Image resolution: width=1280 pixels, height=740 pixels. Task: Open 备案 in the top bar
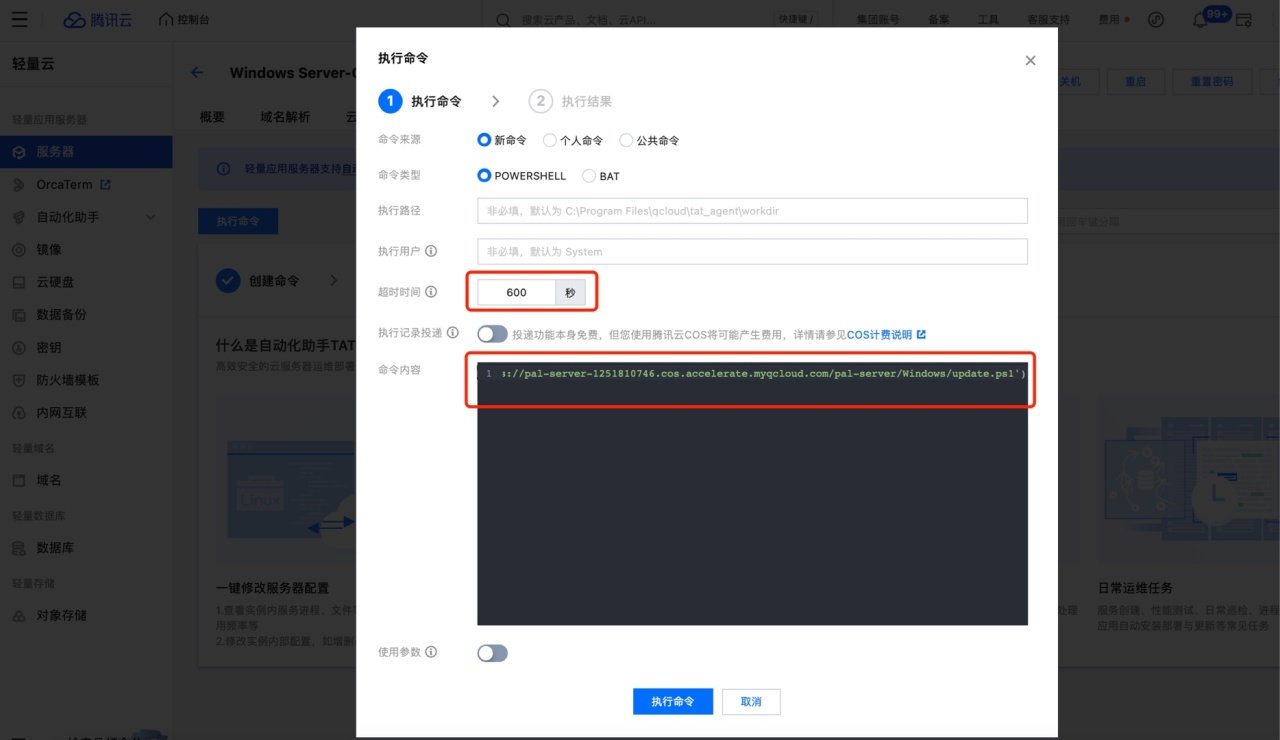938,20
